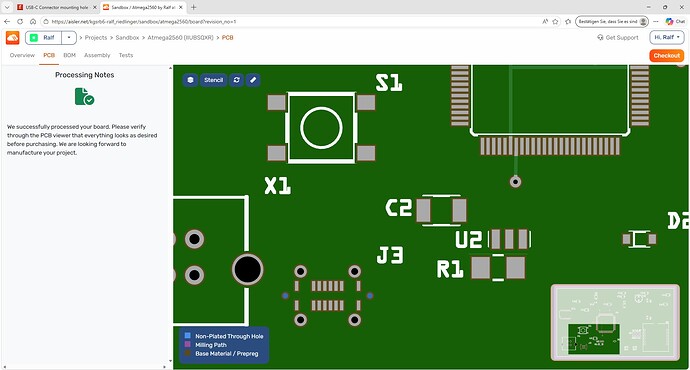Open a new browser tab with plus icon
Image resolution: width=690 pixels, height=370 pixels.
[x=194, y=7]
